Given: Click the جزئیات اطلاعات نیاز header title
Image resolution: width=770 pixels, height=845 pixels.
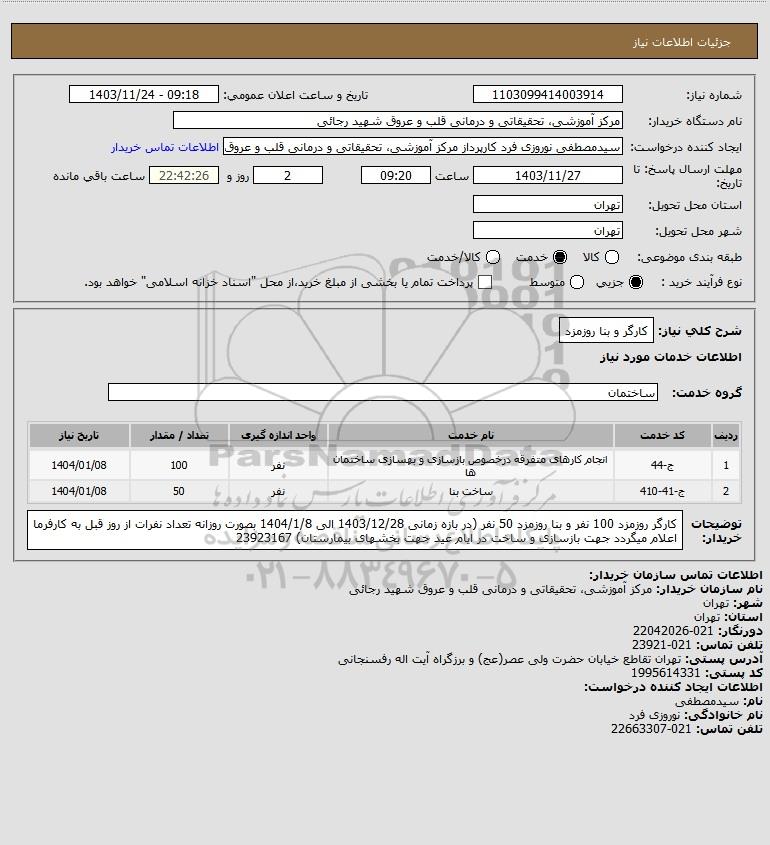Looking at the screenshot, I should pyautogui.click(x=682, y=42).
